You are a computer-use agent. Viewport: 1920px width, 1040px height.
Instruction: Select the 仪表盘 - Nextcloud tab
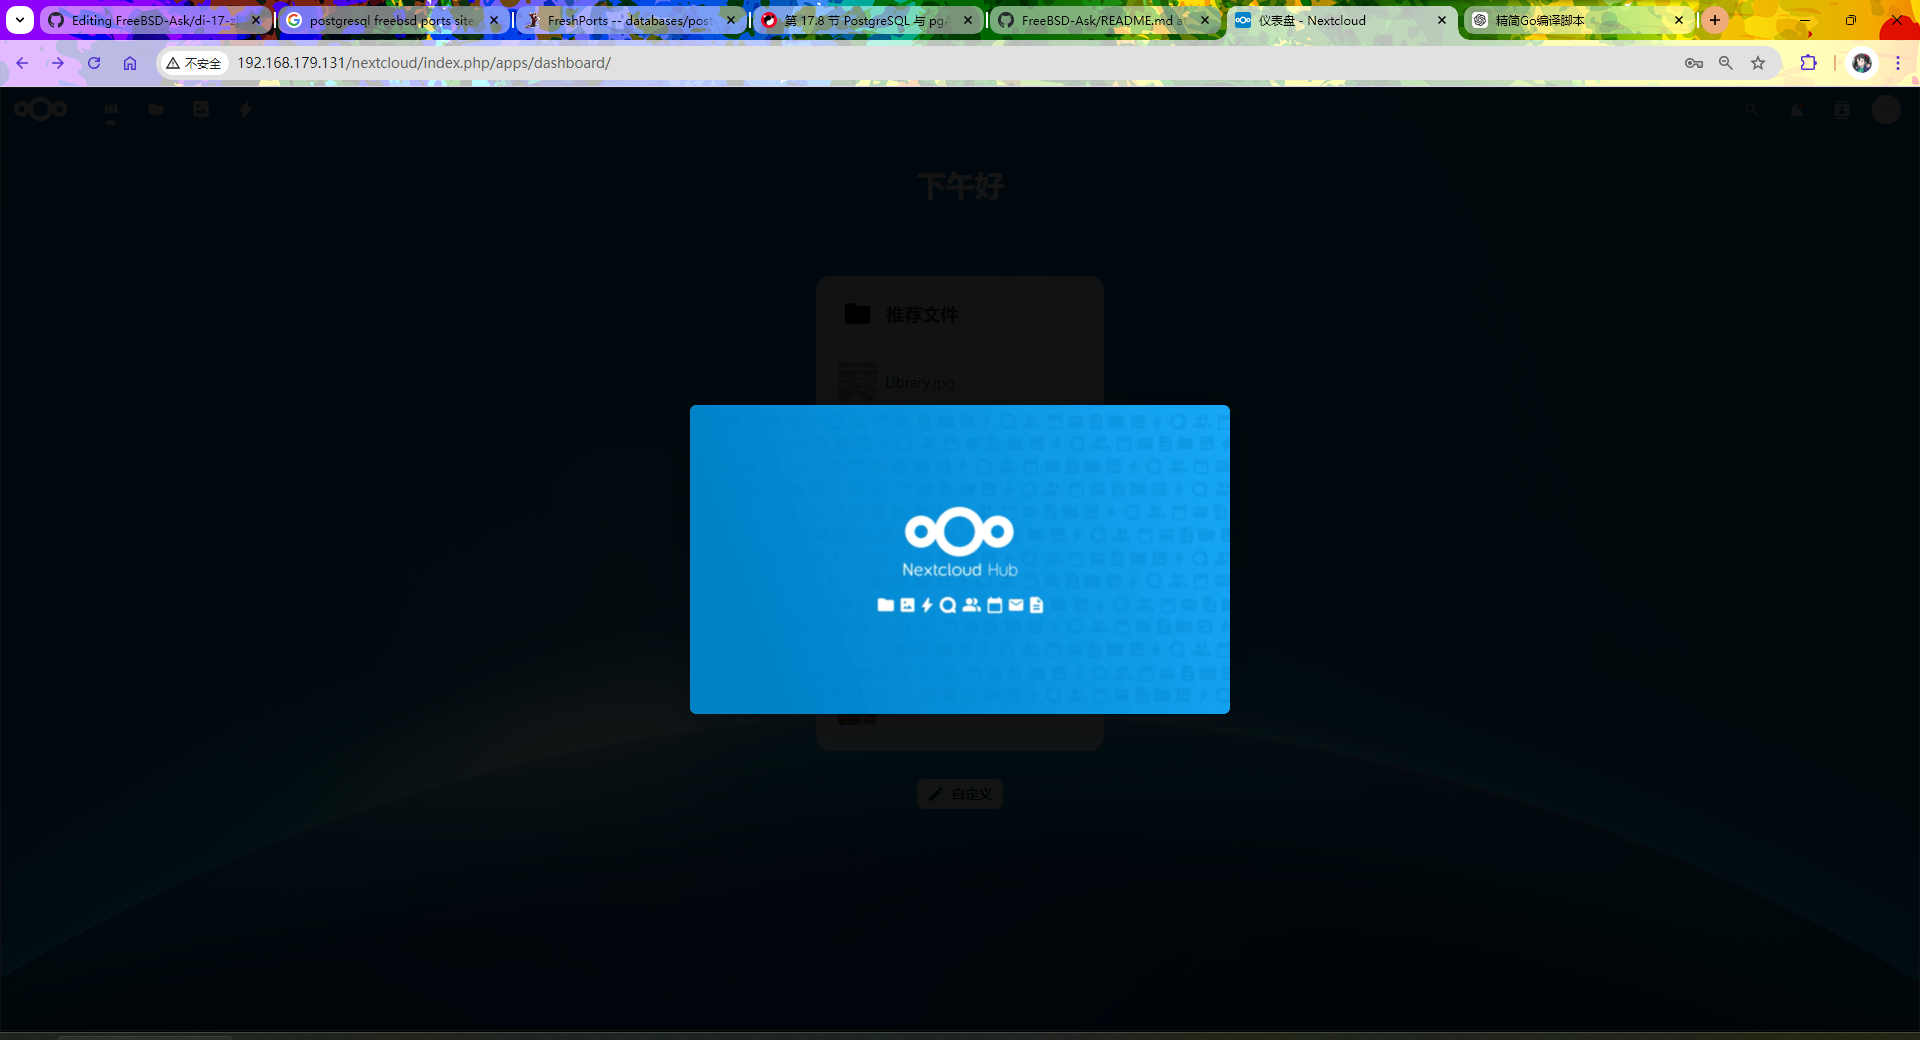tap(1341, 20)
